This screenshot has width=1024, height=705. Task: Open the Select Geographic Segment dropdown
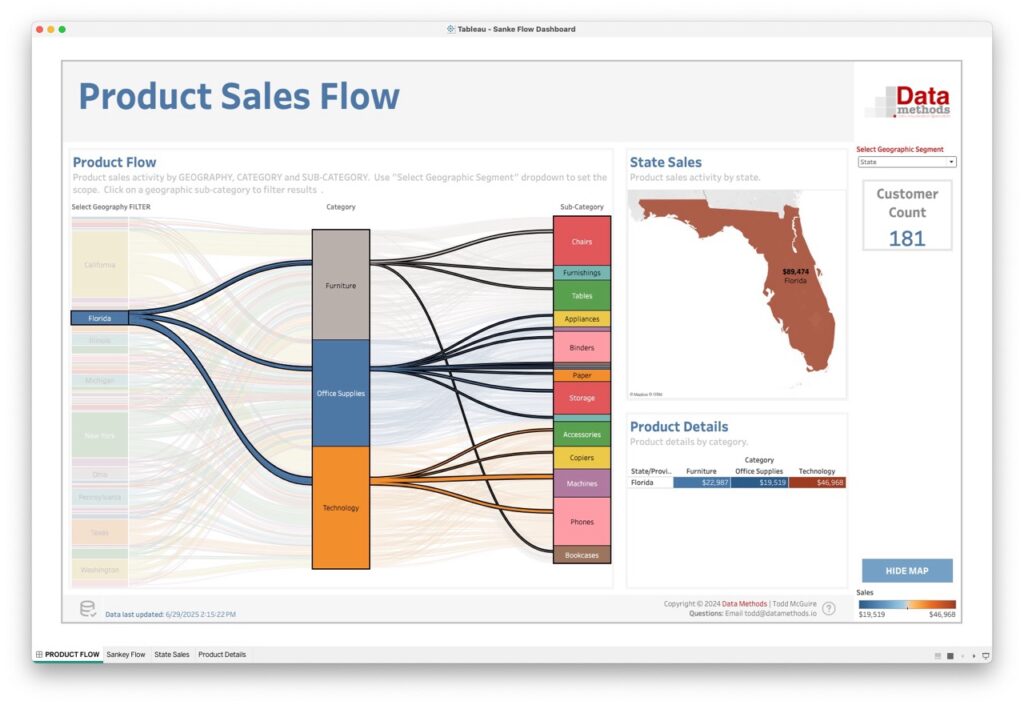tap(907, 162)
